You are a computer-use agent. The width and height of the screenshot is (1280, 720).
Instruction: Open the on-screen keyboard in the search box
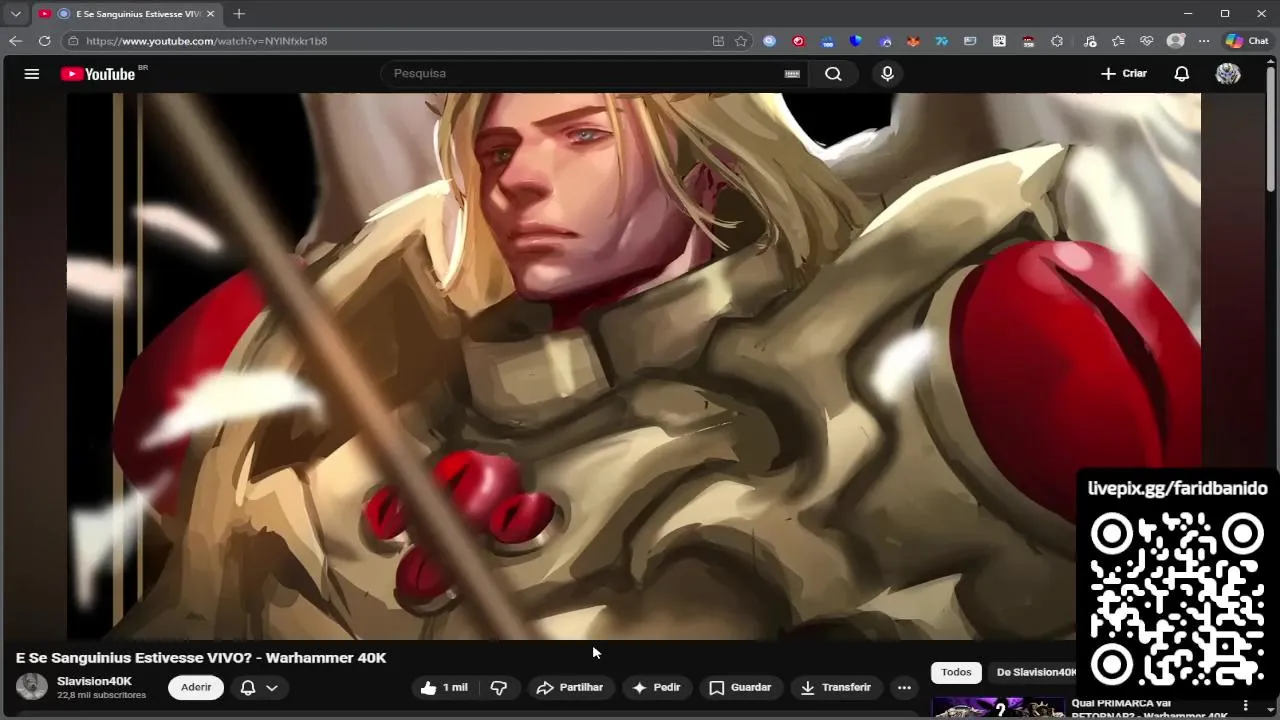click(792, 74)
